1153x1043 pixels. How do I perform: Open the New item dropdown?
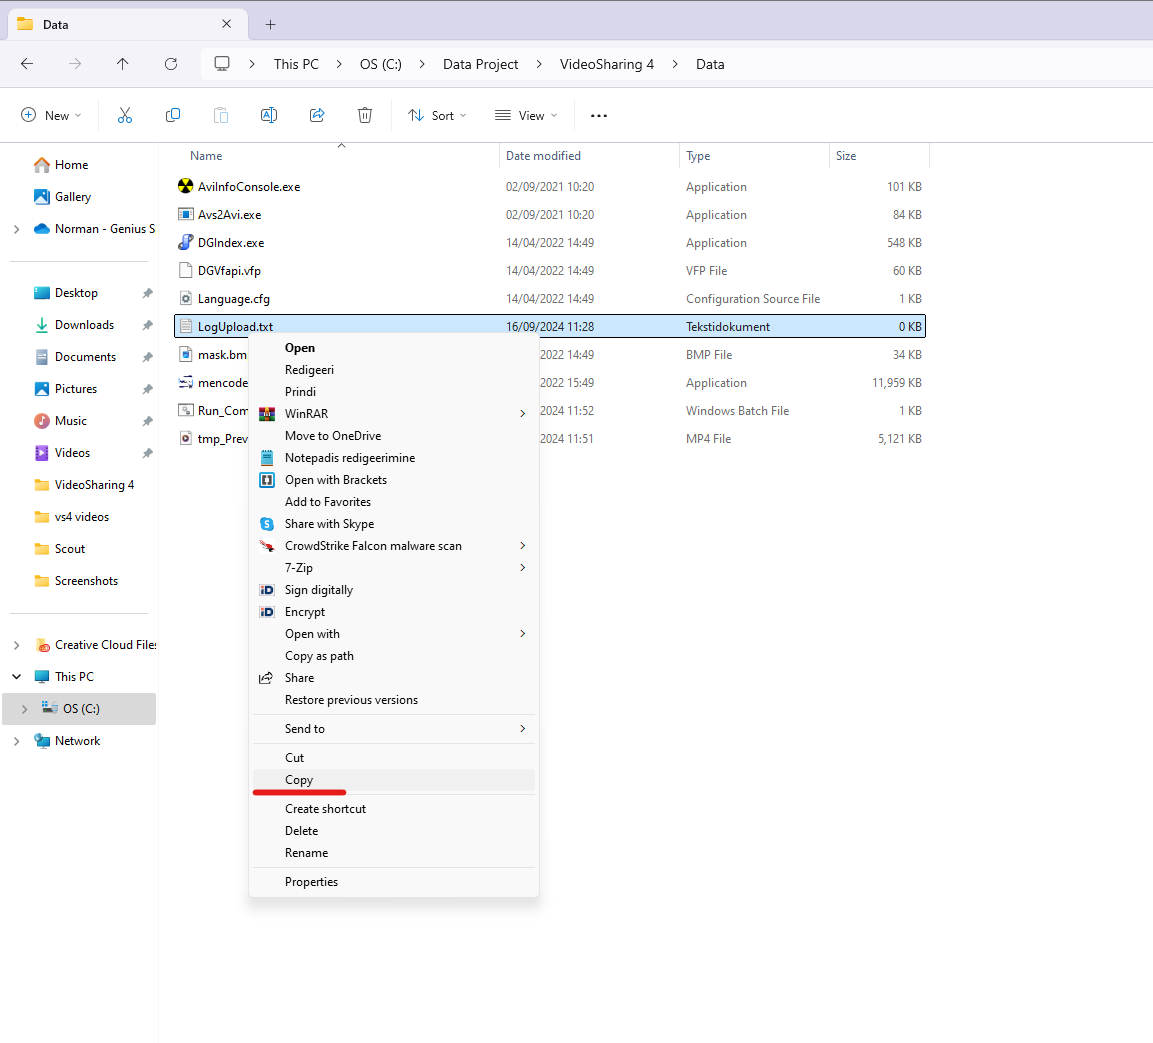click(x=51, y=115)
